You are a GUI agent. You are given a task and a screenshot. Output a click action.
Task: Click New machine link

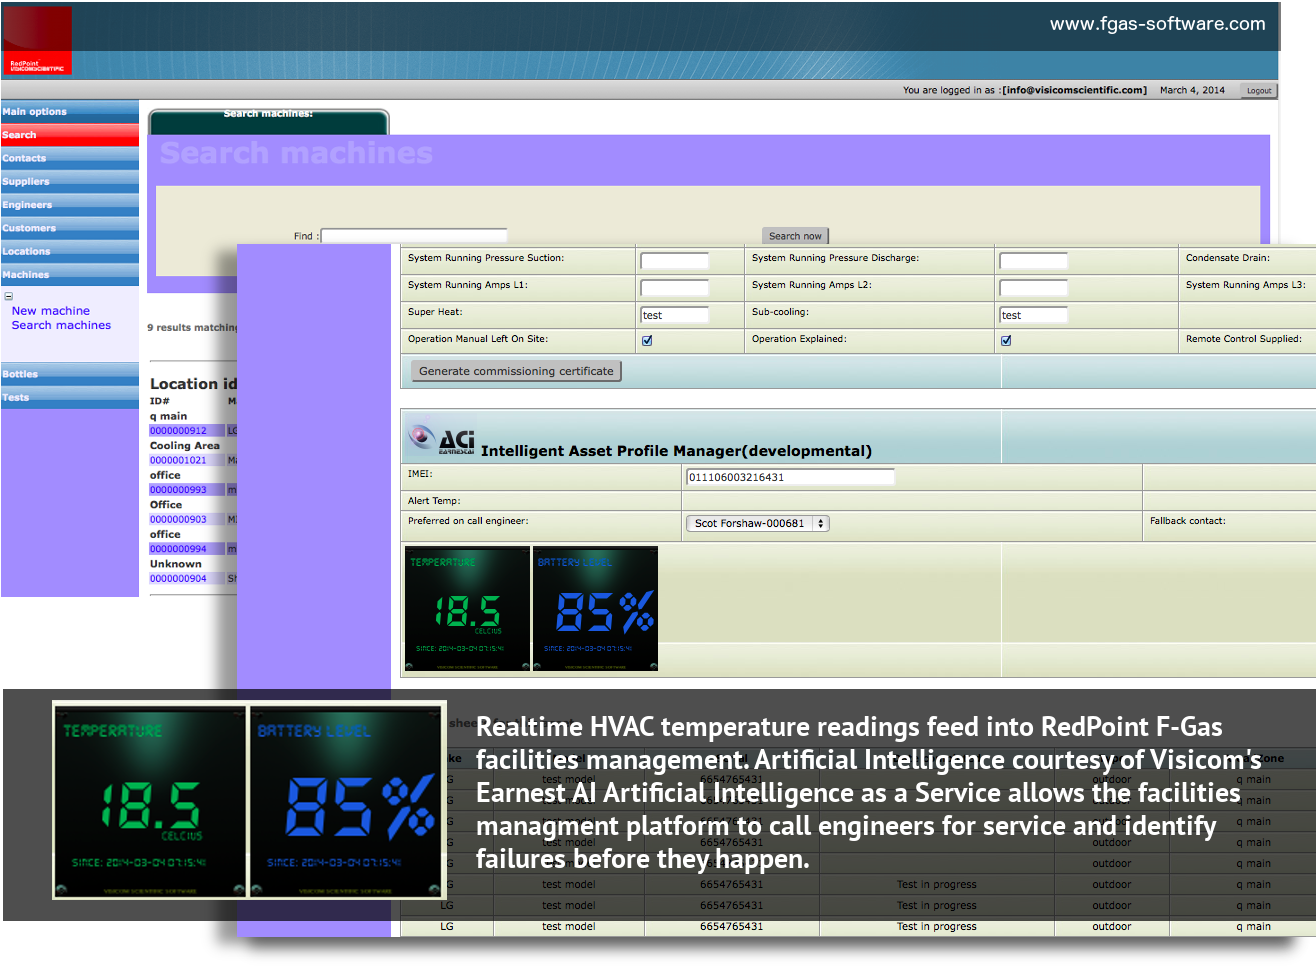point(51,311)
